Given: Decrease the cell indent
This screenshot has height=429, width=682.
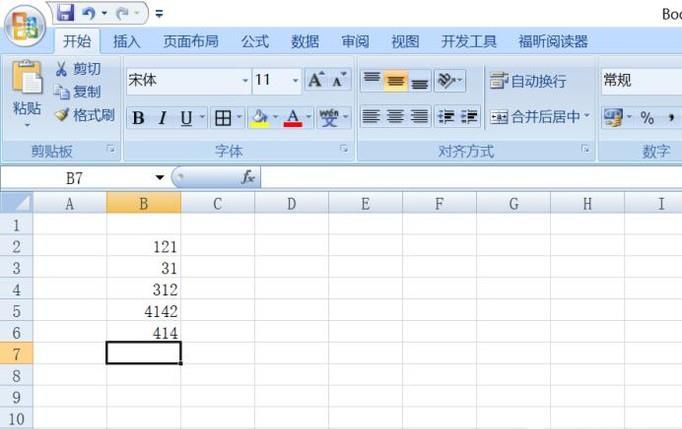Looking at the screenshot, I should point(446,117).
